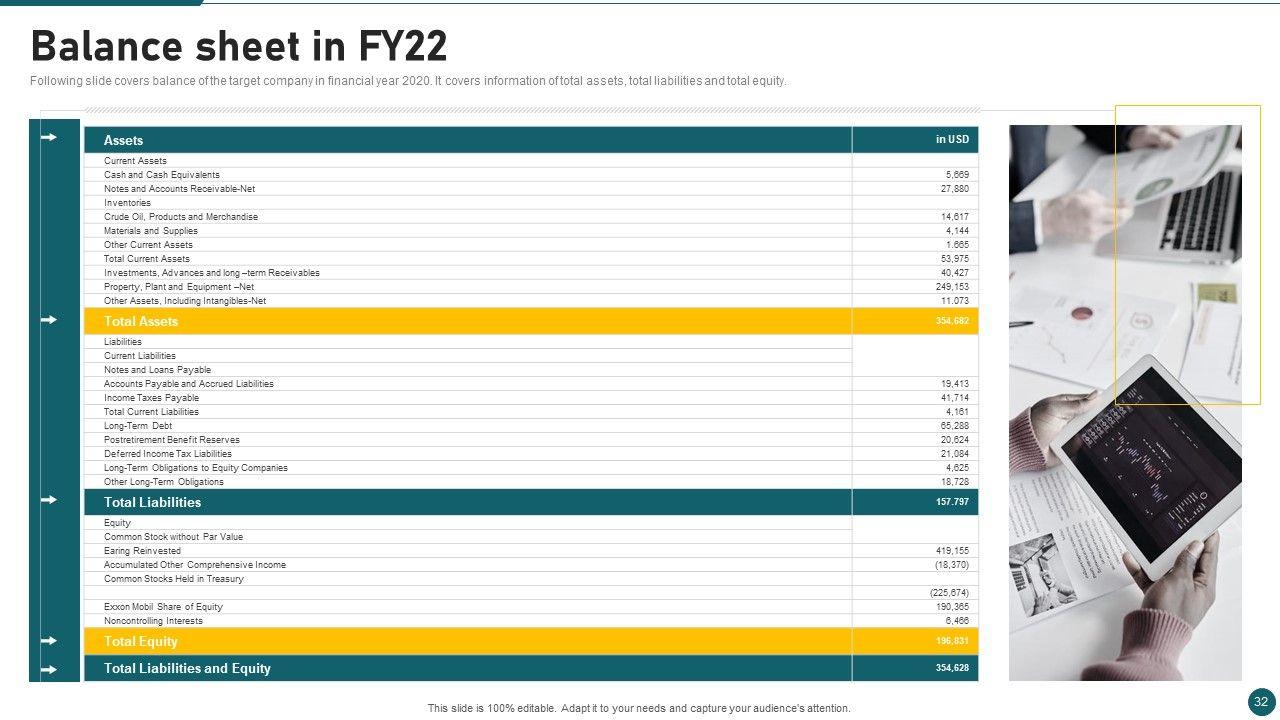This screenshot has width=1280, height=720.
Task: Click arrow next to Total Liabilities and Equity
Action: (x=48, y=669)
